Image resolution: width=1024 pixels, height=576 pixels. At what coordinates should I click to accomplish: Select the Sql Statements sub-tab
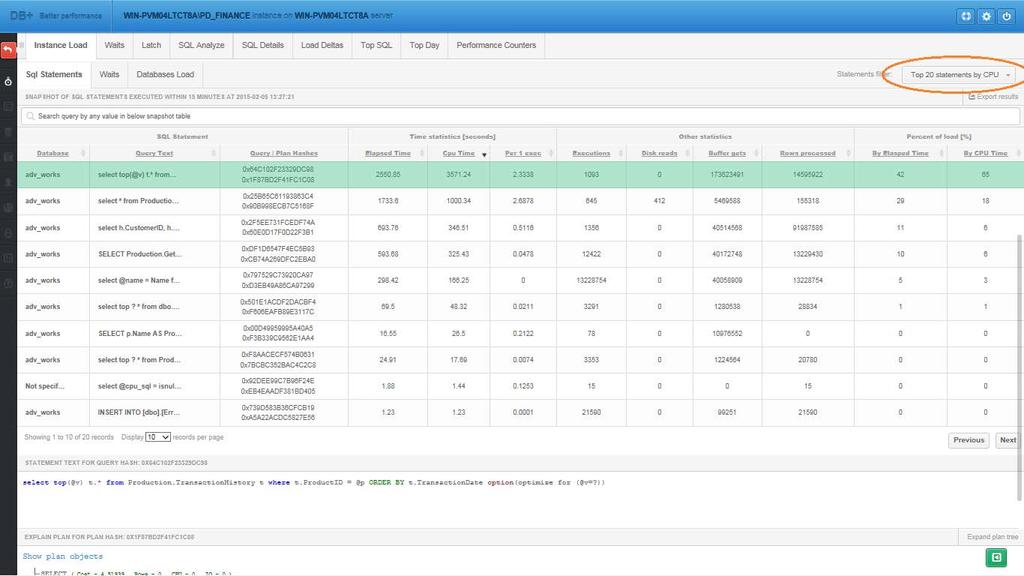[x=54, y=74]
